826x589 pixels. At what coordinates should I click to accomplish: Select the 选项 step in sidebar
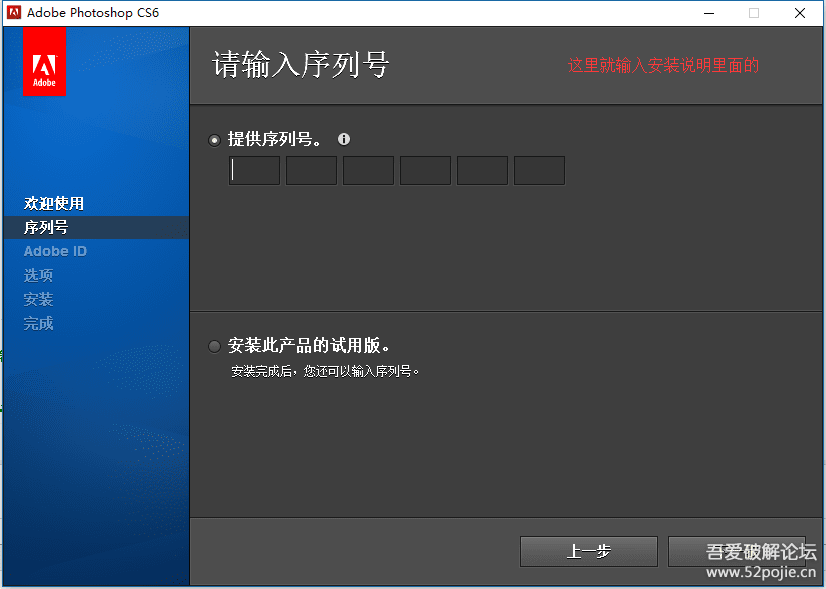[x=38, y=276]
